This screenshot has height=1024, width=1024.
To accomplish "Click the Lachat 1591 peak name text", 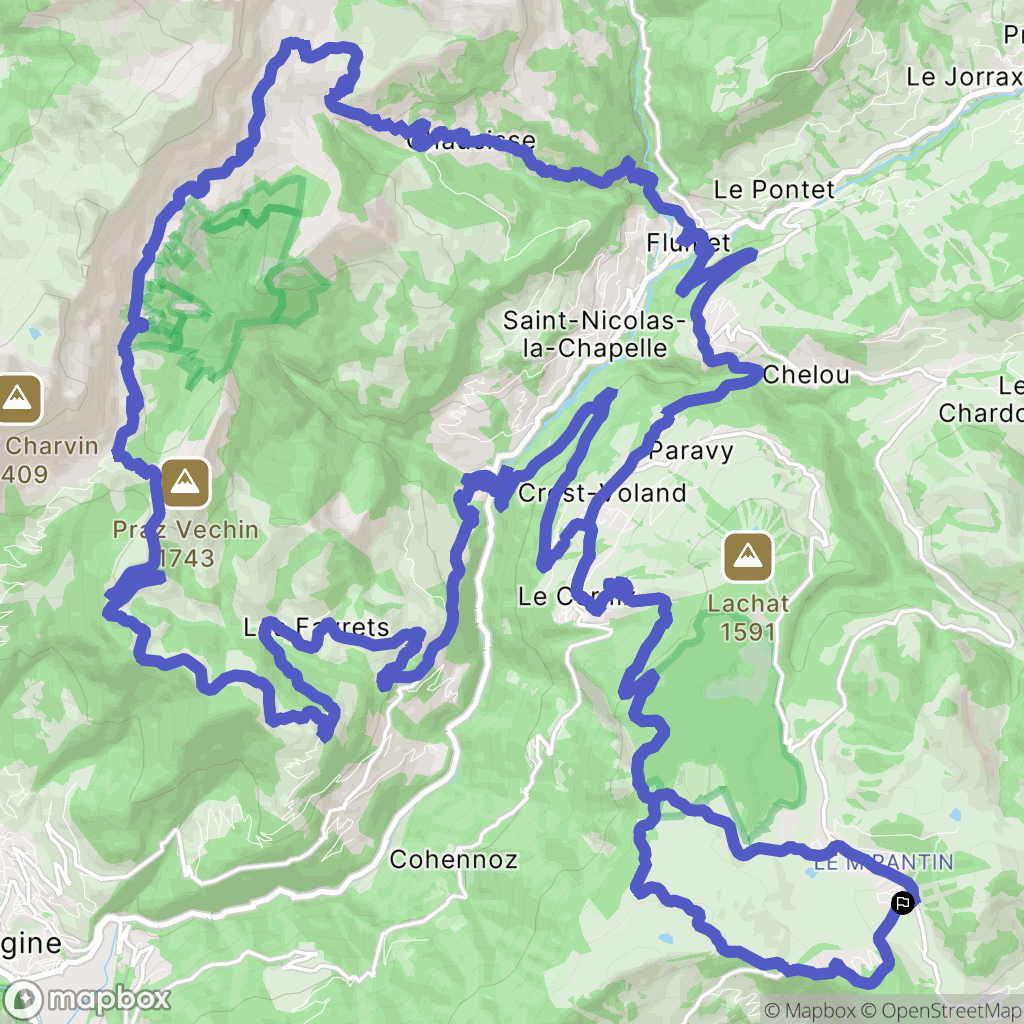I will 748,618.
